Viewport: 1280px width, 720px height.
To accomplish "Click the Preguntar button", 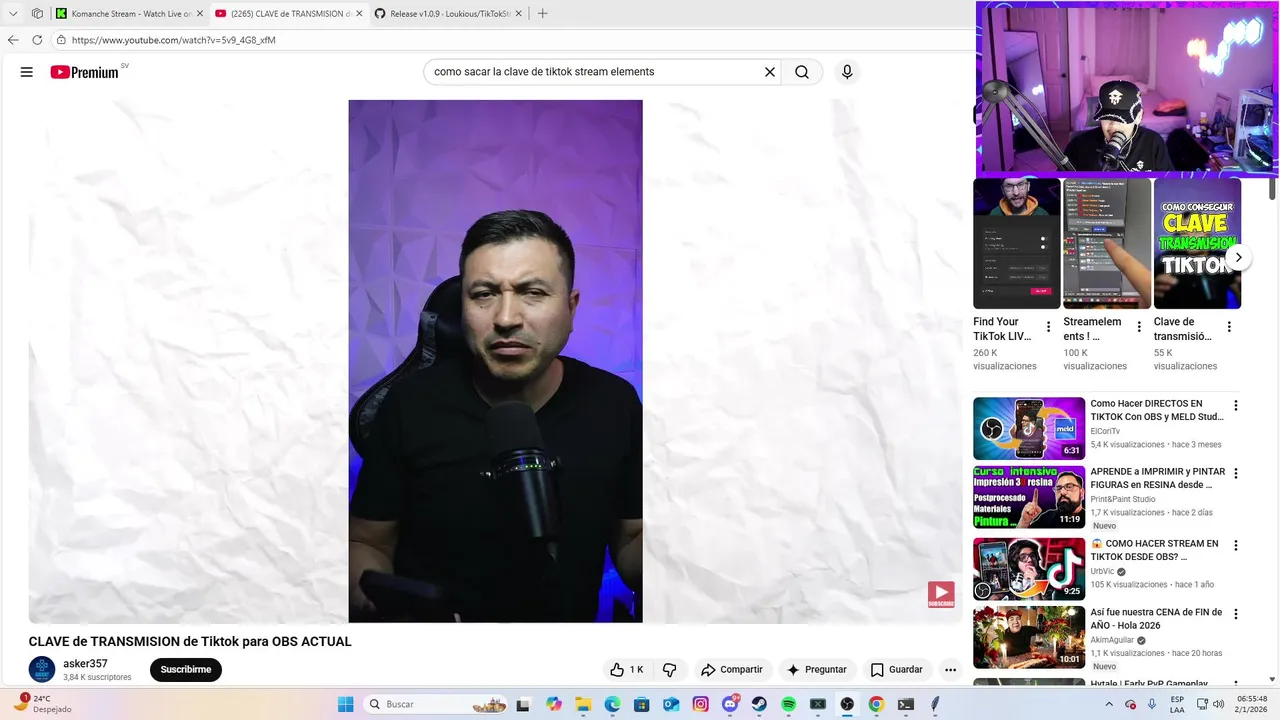I will [x=817, y=670].
